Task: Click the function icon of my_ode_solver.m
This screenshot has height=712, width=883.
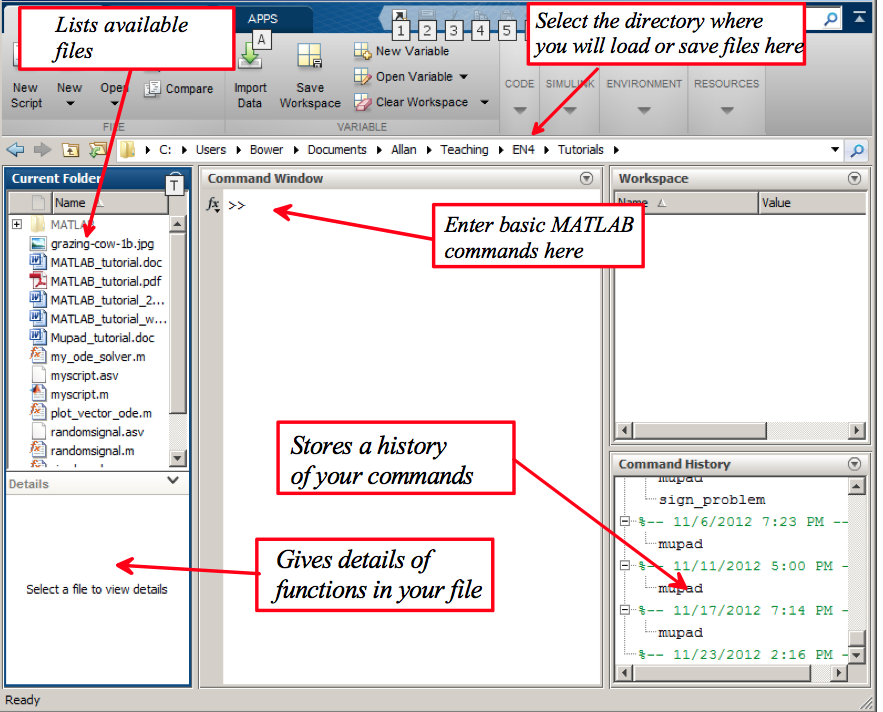Action: 37,356
